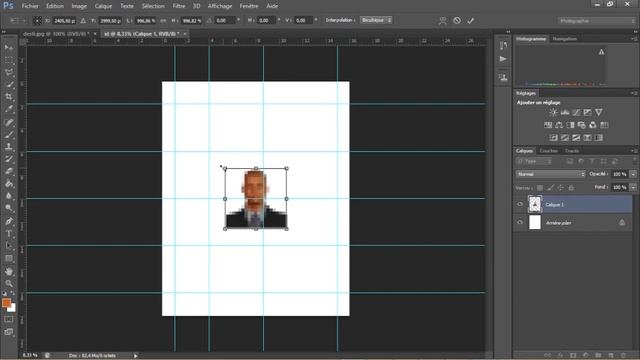This screenshot has height=360, width=640.
Task: Add a Vibrance adjustment
Action: pyautogui.click(x=599, y=112)
